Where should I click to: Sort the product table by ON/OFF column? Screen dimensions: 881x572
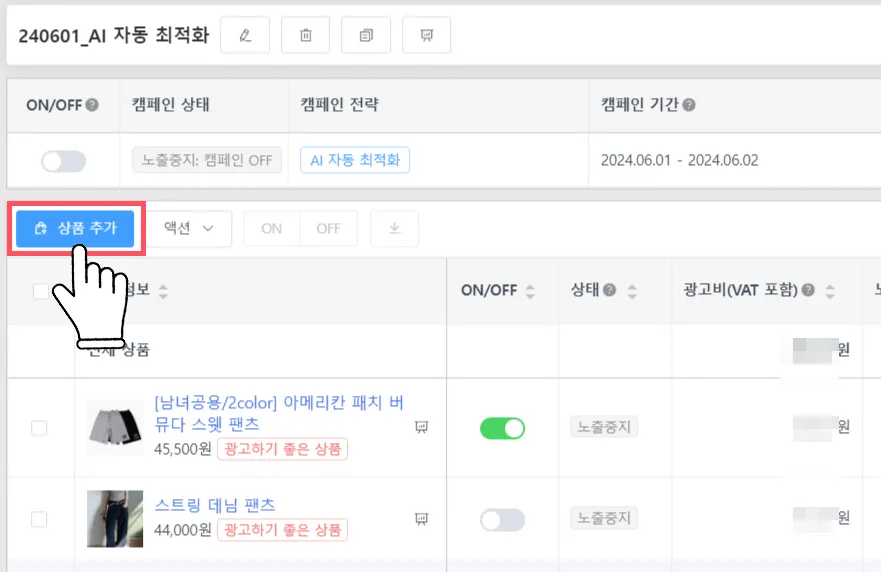(x=530, y=291)
